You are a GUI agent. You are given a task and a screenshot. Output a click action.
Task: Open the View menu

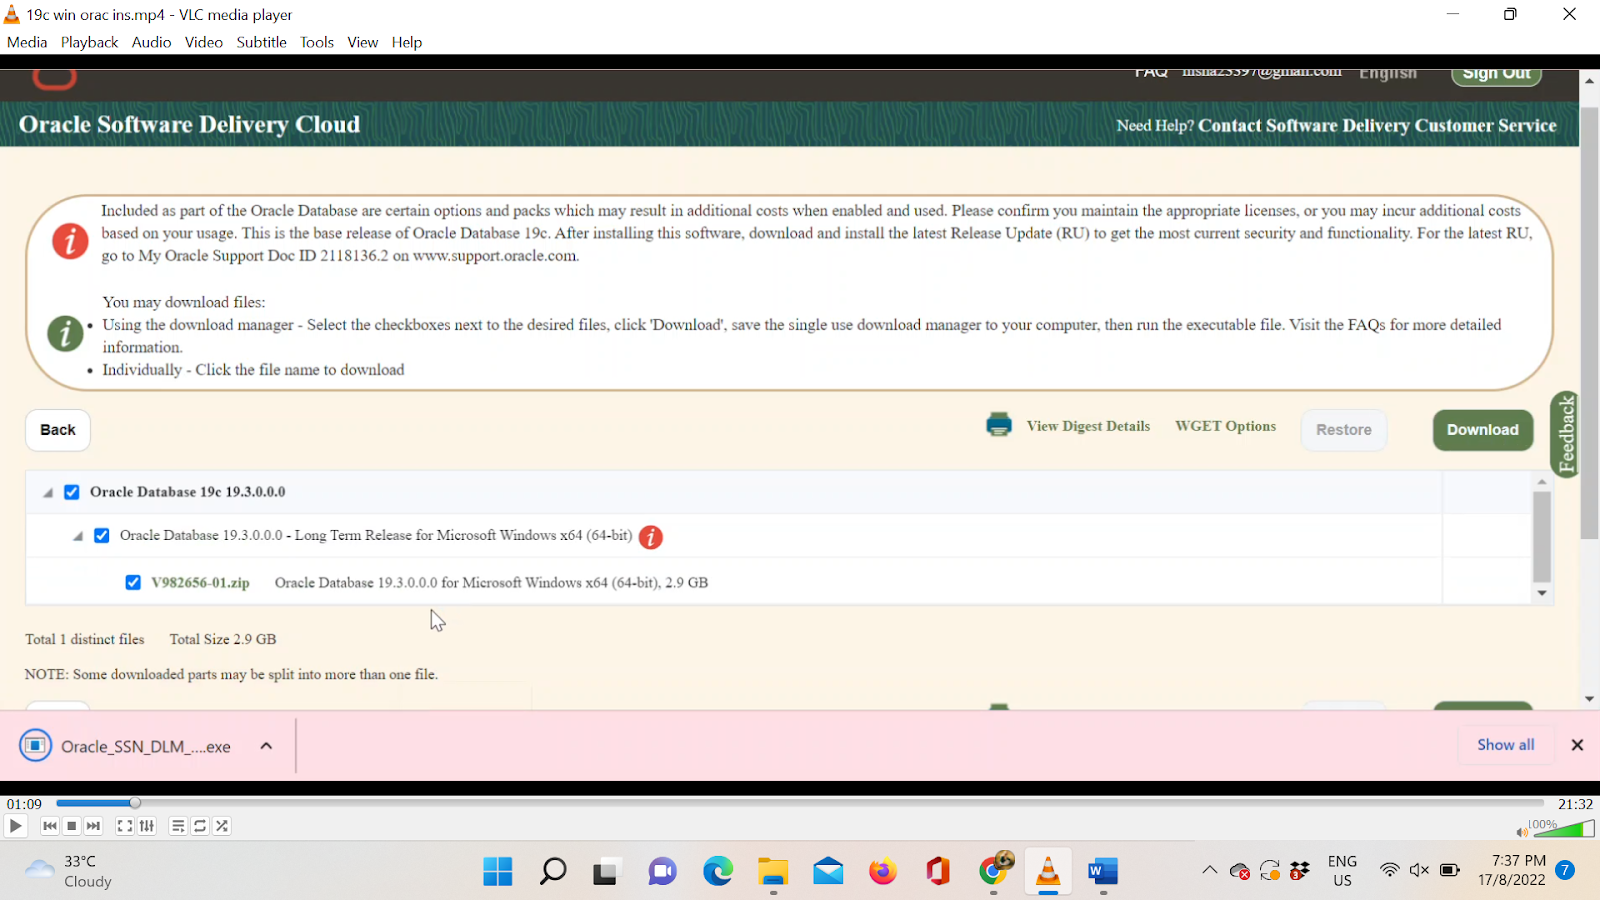coord(362,42)
